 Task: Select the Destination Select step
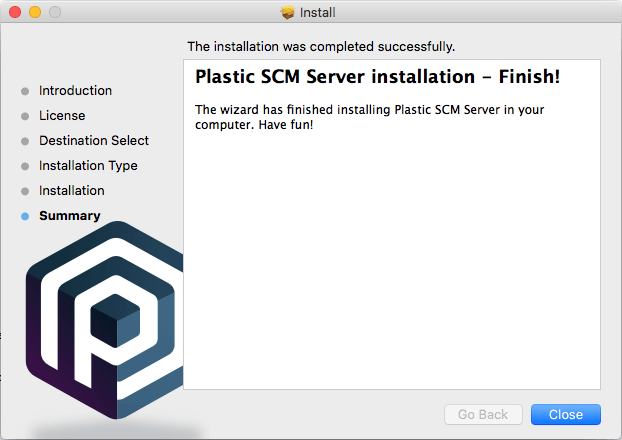tap(94, 140)
